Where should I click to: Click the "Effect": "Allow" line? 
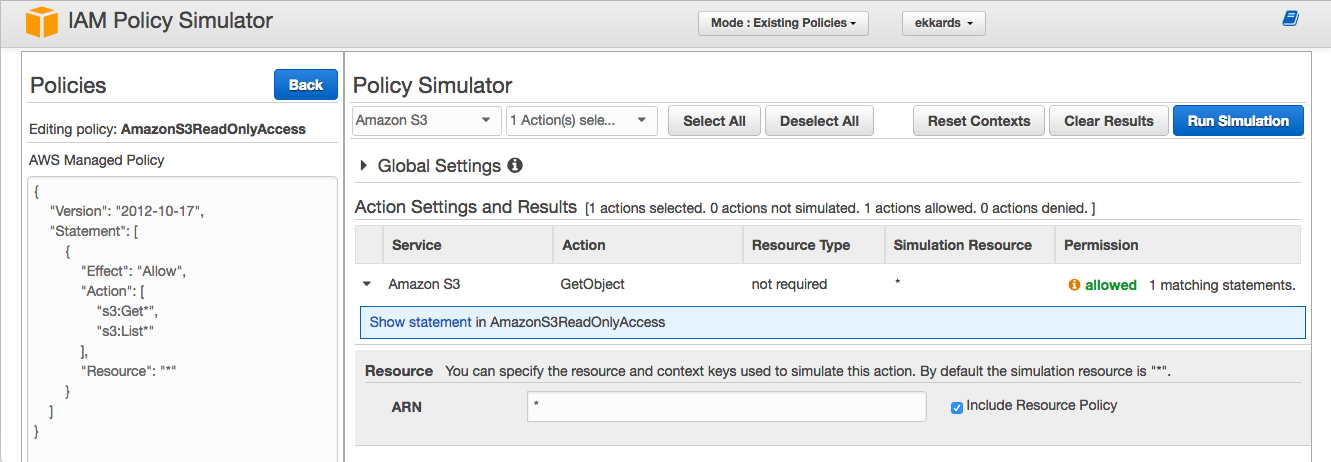[134, 271]
